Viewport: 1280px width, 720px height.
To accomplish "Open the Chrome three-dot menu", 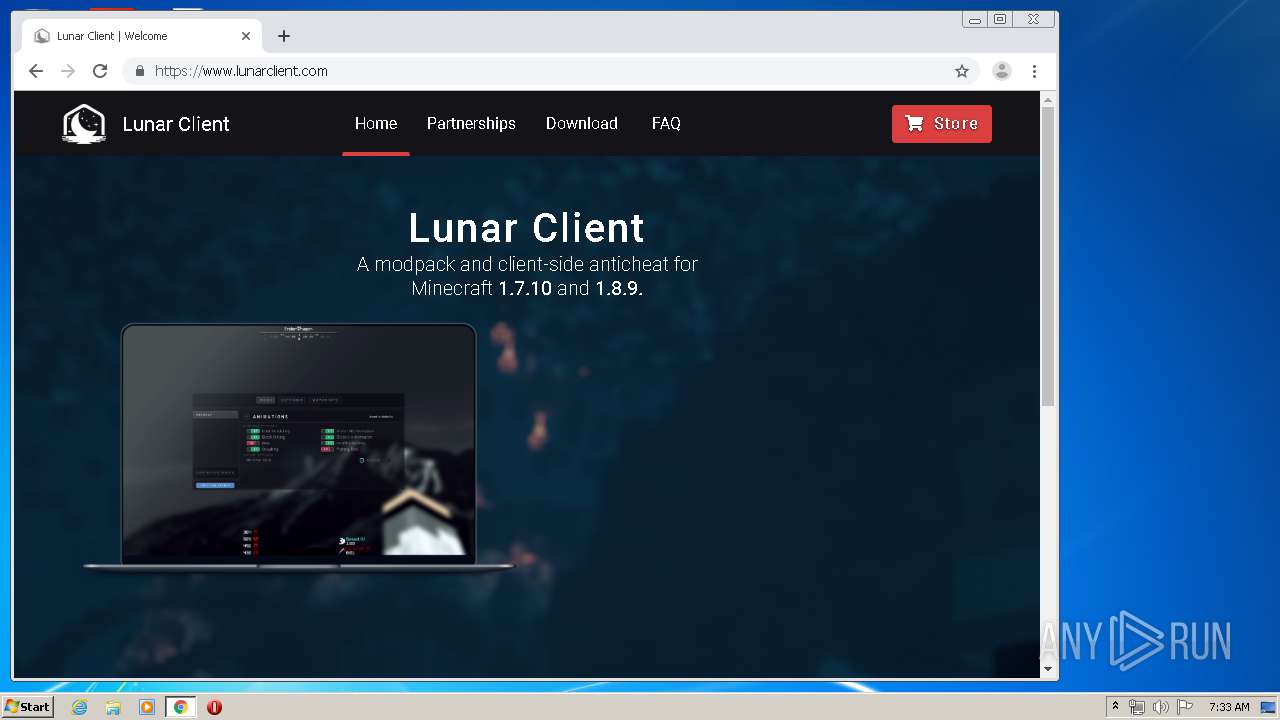I will pyautogui.click(x=1034, y=71).
